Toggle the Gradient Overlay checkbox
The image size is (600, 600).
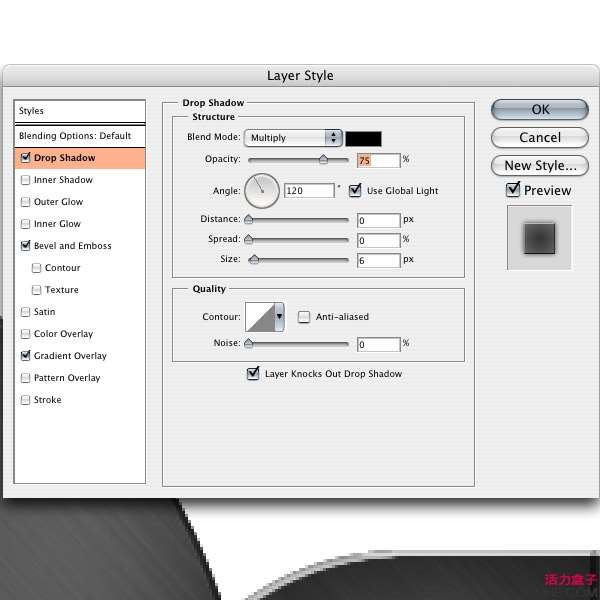pyautogui.click(x=26, y=356)
